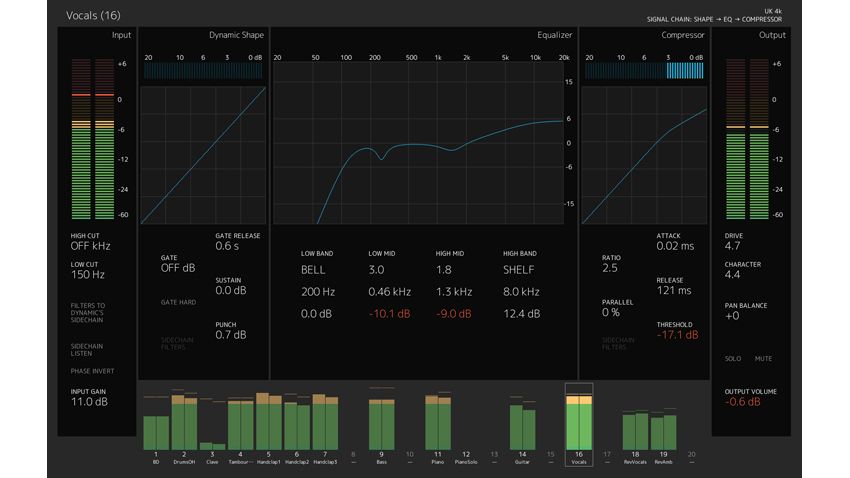The image size is (850, 478).
Task: Toggle Gate Hard mode
Action: [178, 302]
